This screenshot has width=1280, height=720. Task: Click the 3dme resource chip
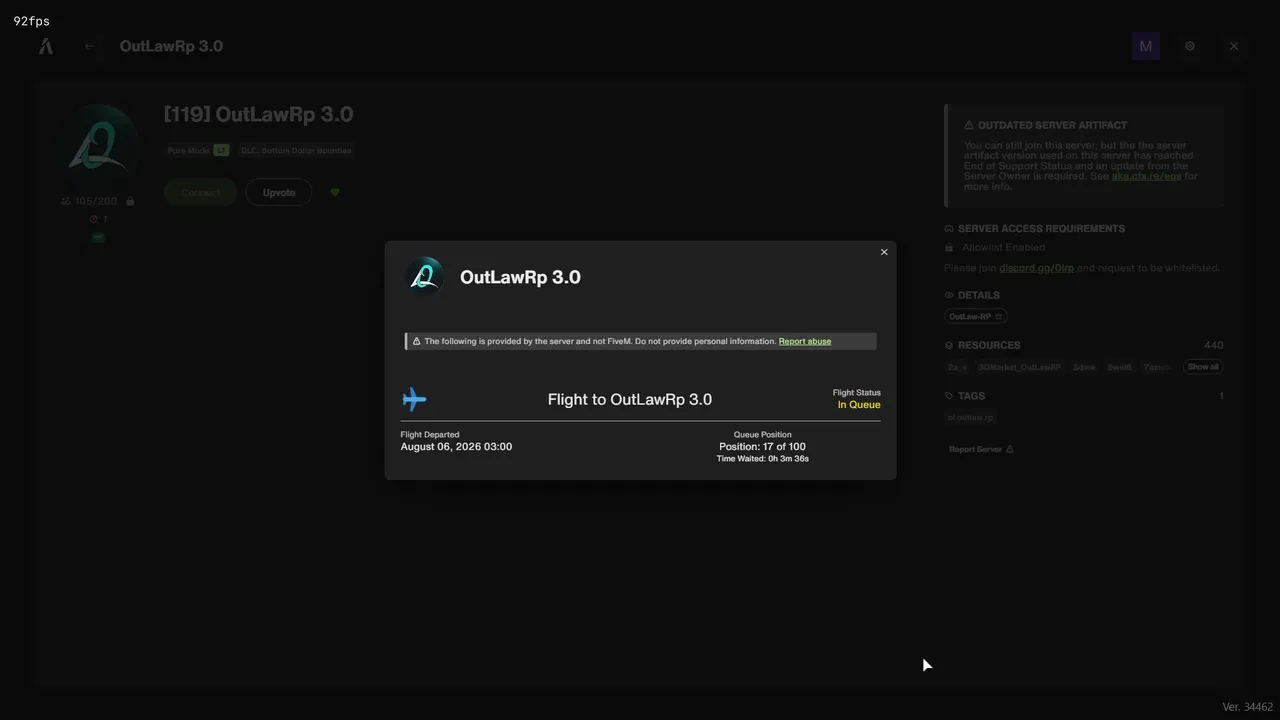click(1084, 368)
